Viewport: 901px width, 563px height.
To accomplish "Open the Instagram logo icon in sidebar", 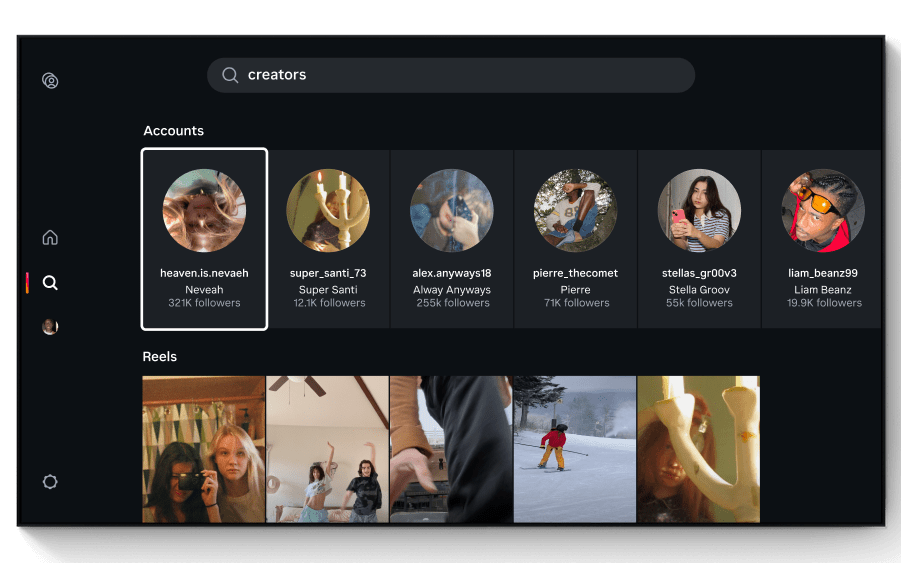I will point(50,81).
